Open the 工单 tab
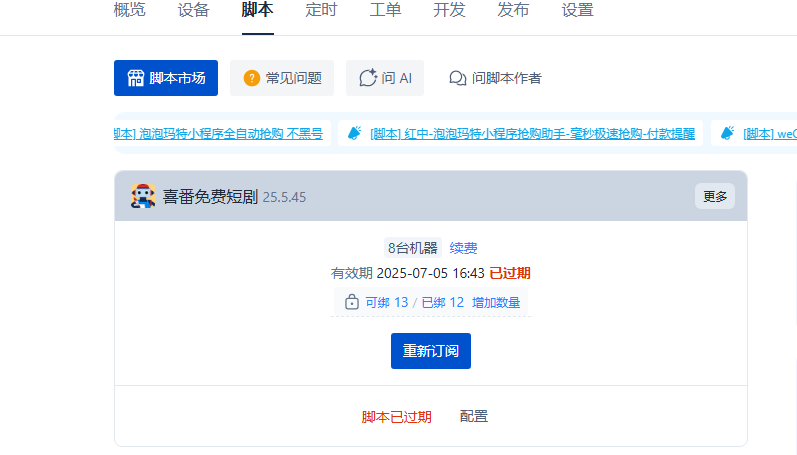Viewport: 797px width, 455px height. click(x=385, y=10)
